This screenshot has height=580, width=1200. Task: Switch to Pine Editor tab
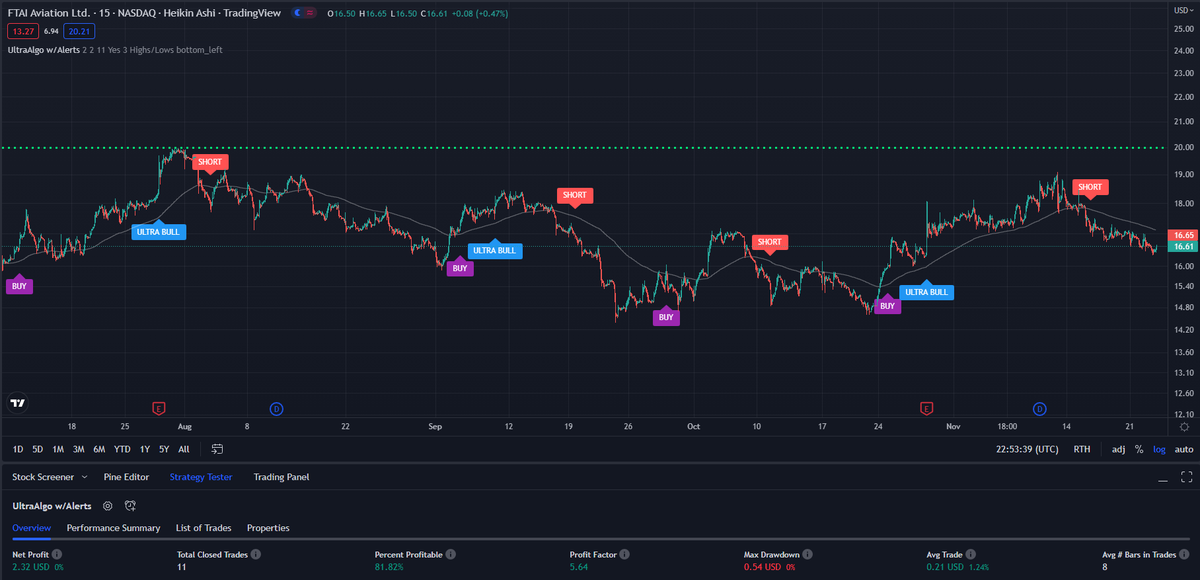[126, 477]
